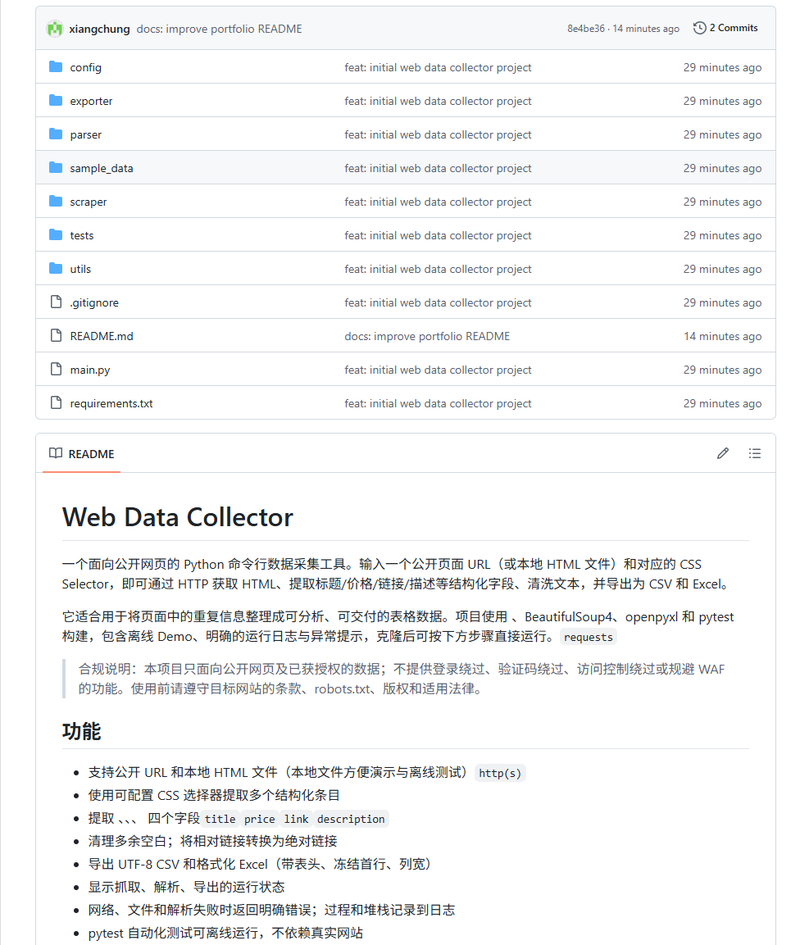Click the README.md file icon
This screenshot has width=800, height=945.
tap(56, 336)
